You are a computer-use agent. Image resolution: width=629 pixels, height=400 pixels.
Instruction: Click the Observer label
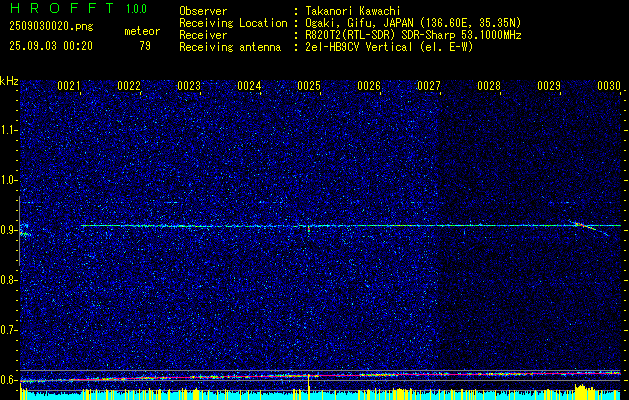point(203,11)
